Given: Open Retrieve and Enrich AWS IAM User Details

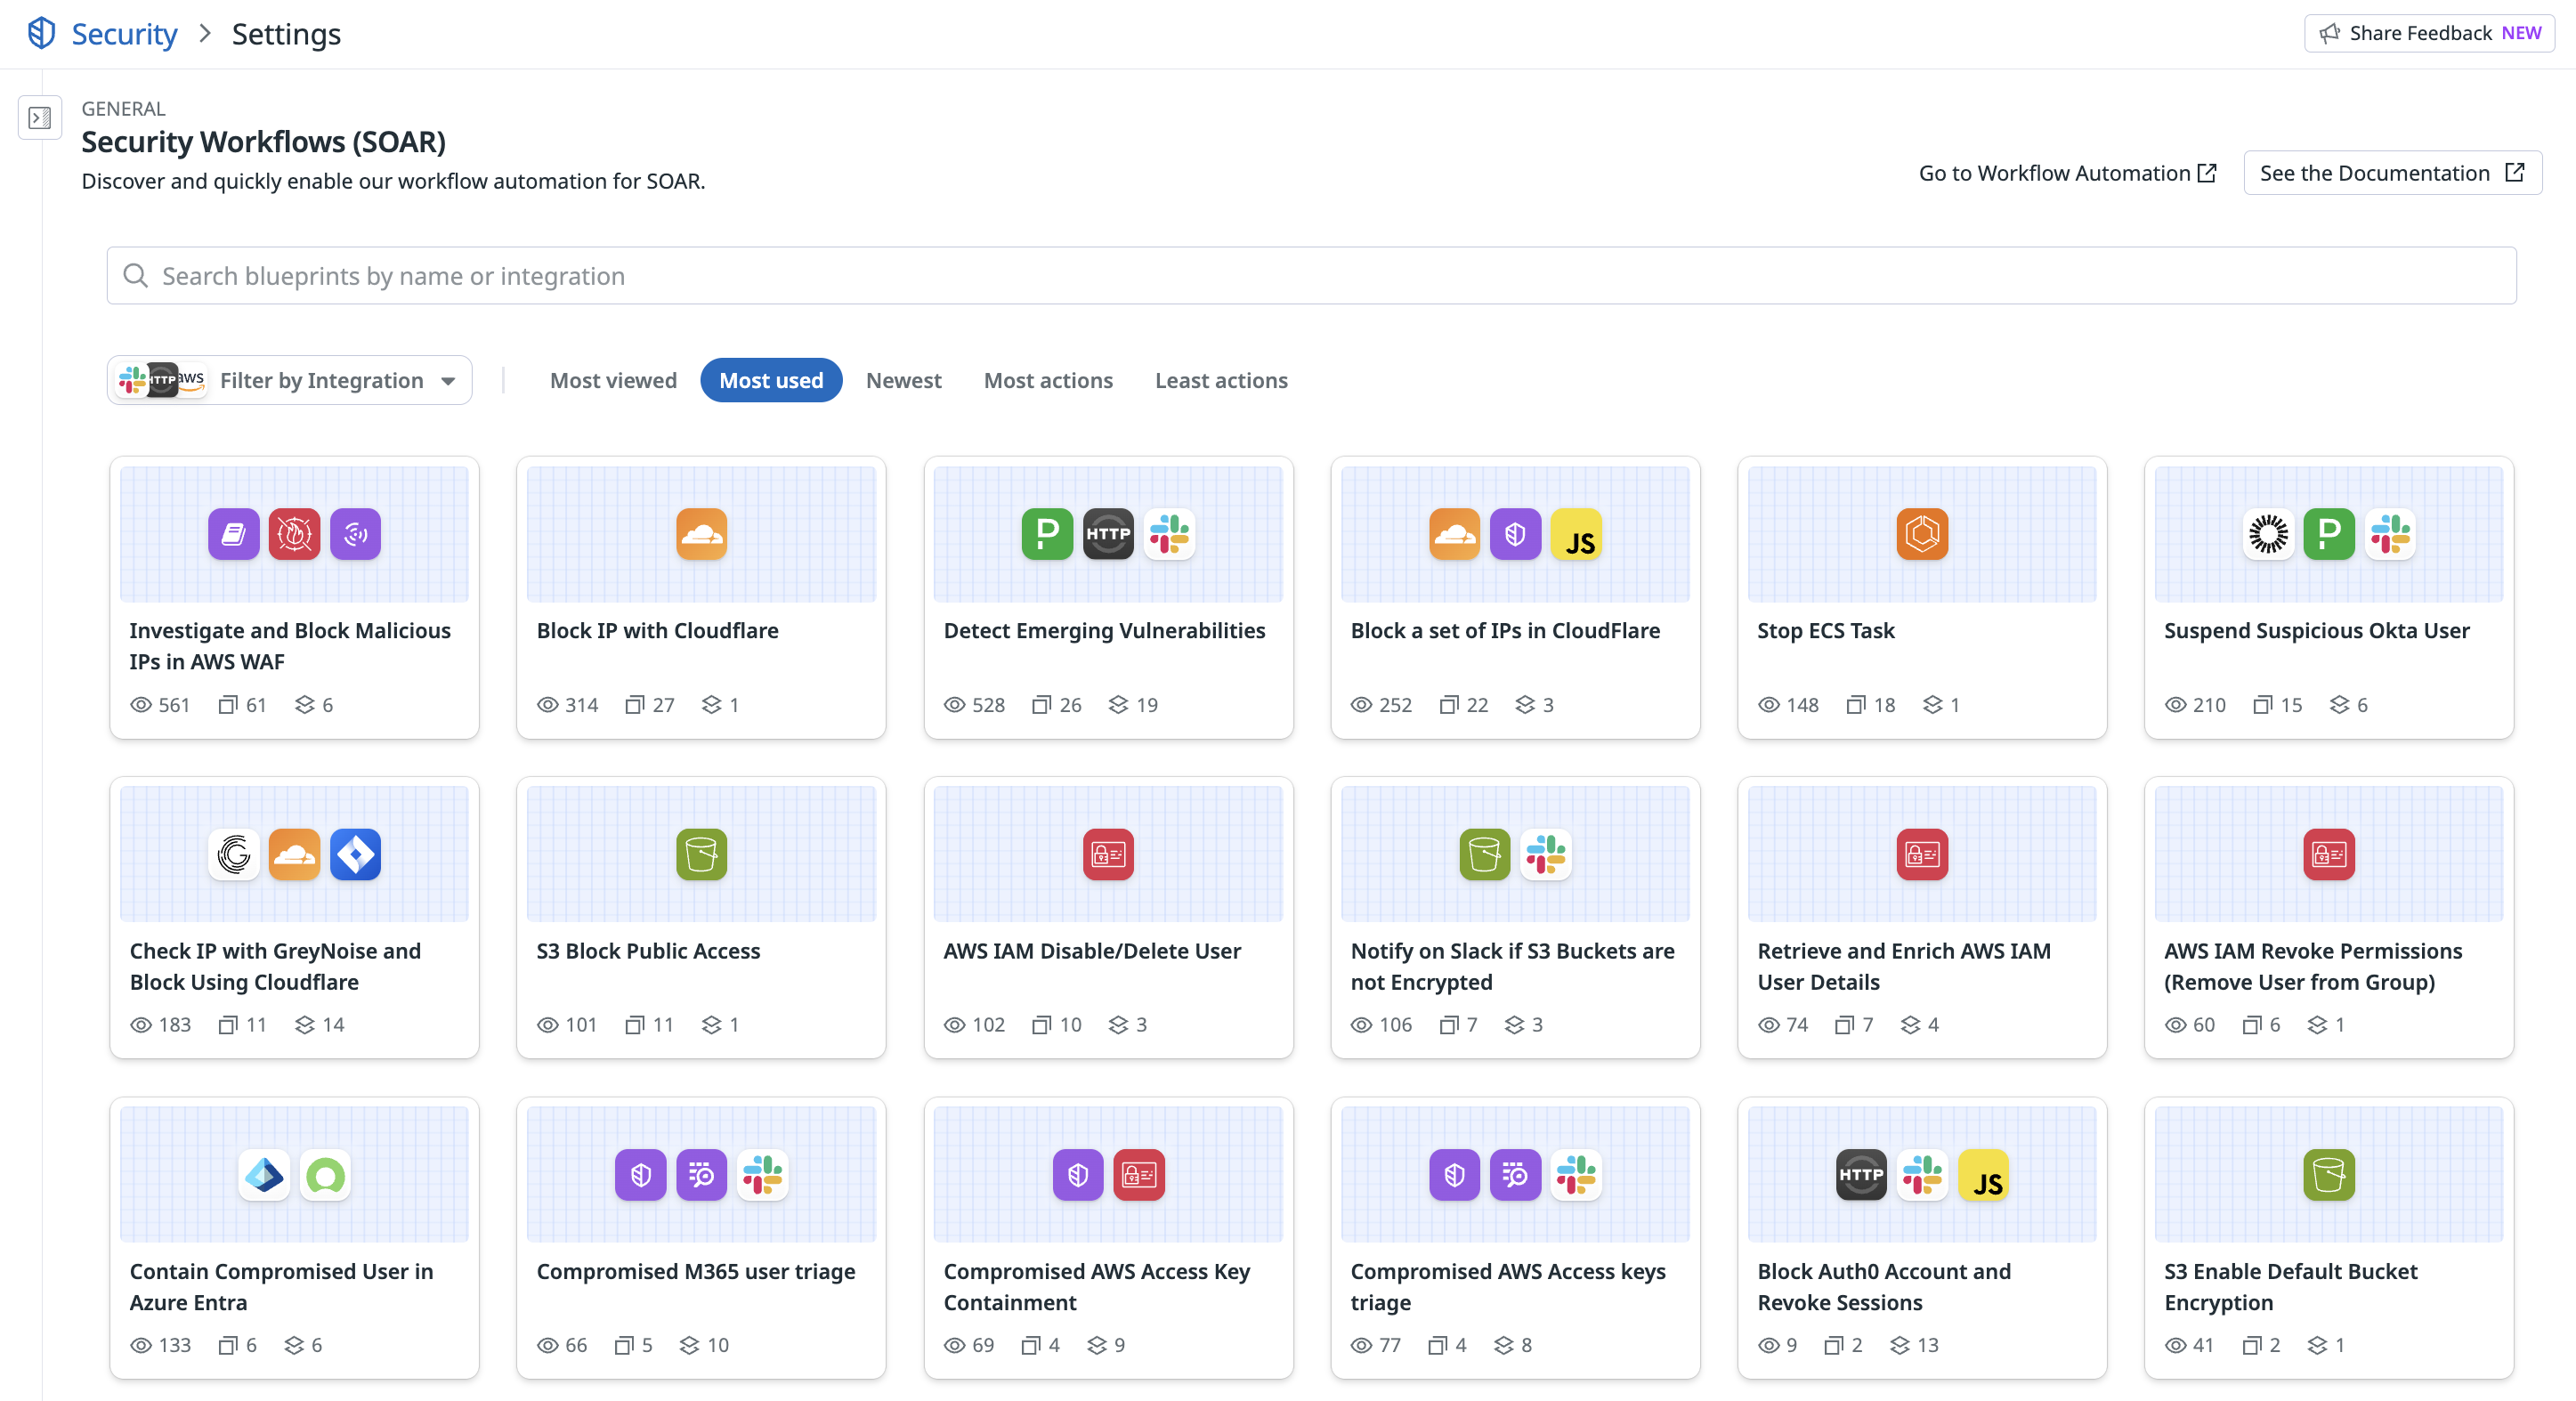Looking at the screenshot, I should 1904,966.
